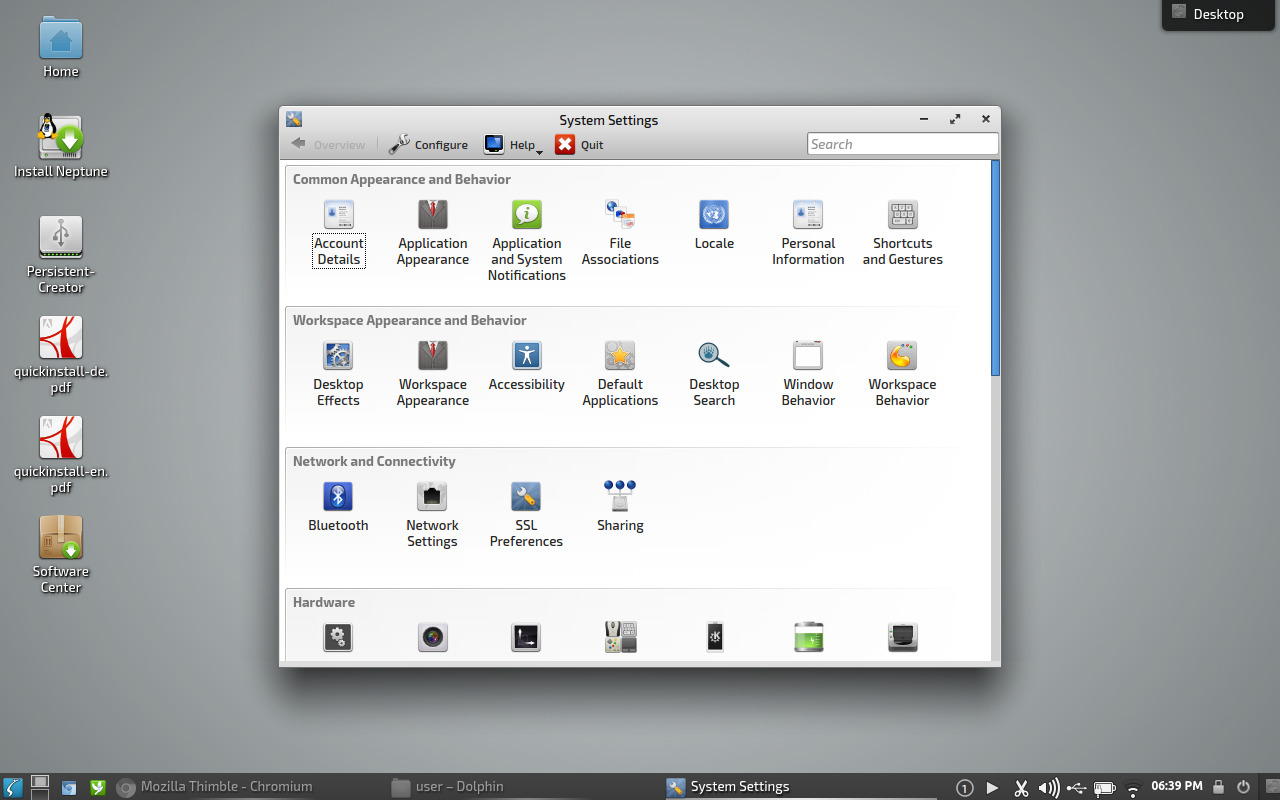Open Window Behavior settings

point(808,371)
